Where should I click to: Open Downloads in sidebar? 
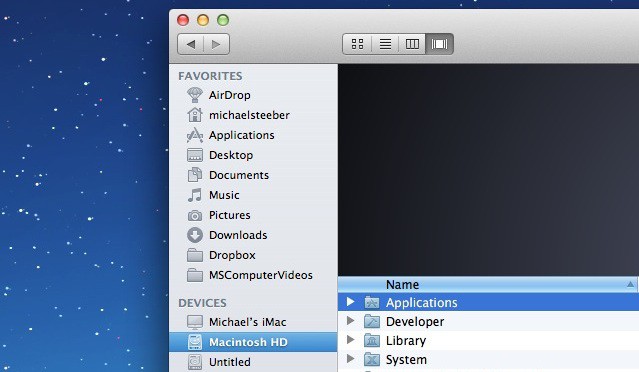pos(238,235)
